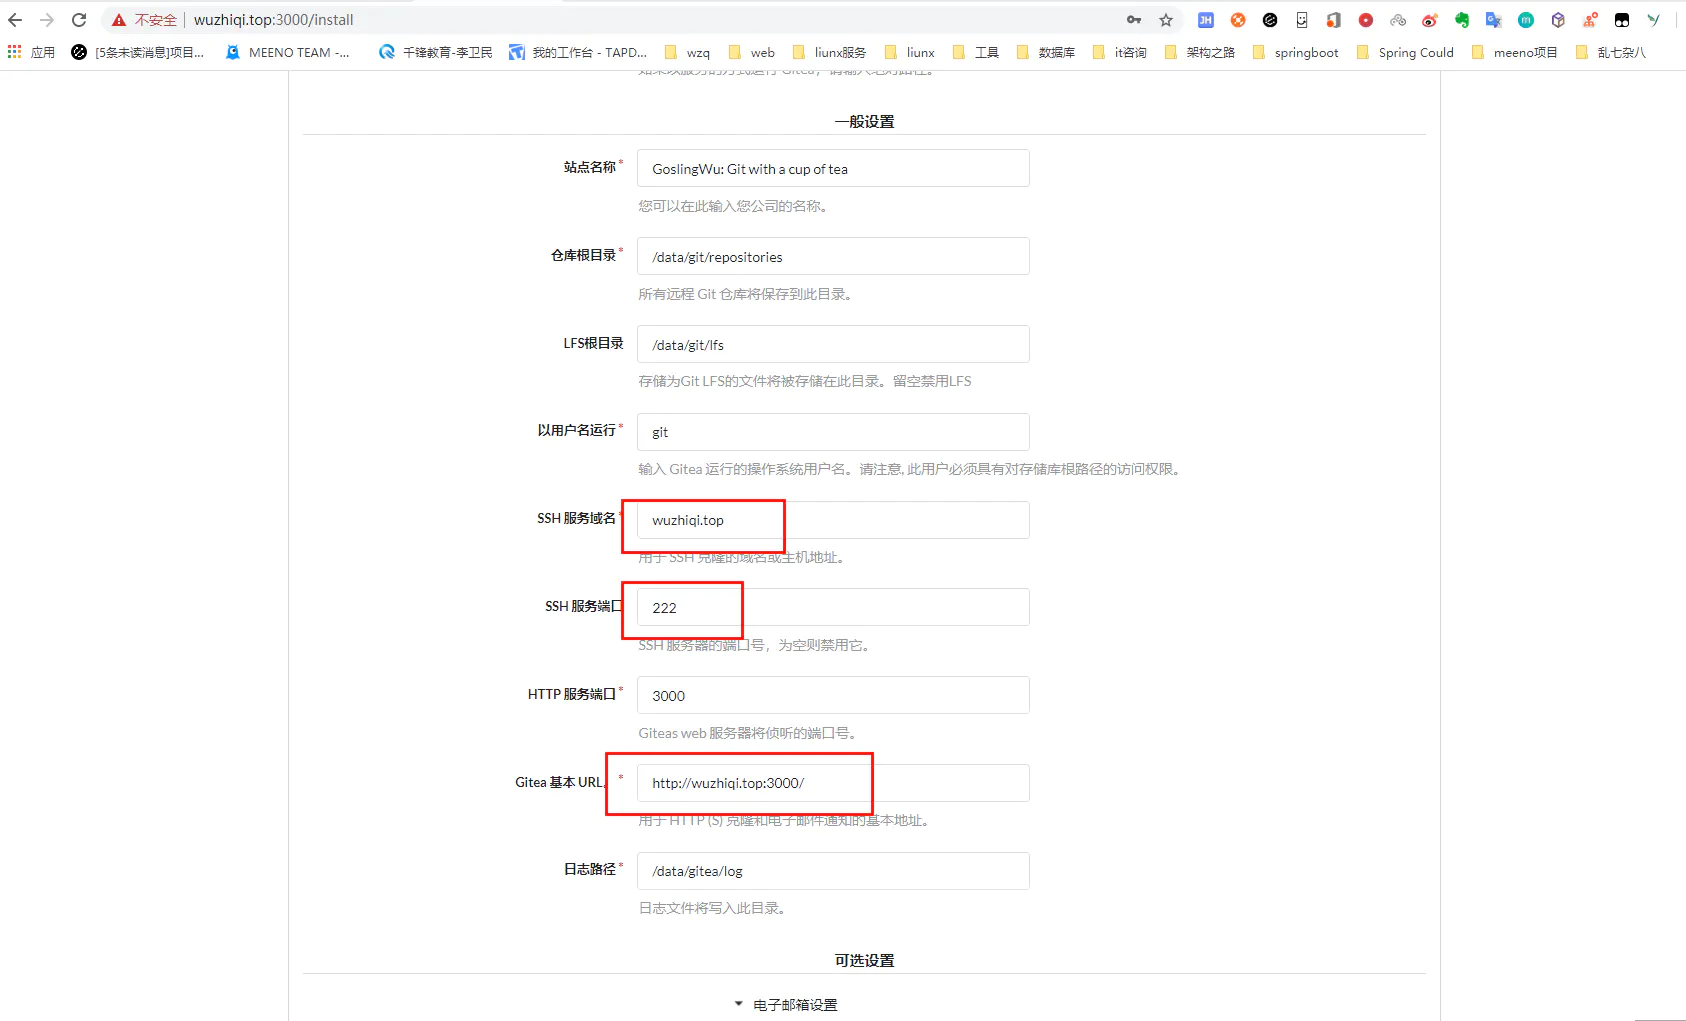The height and width of the screenshot is (1021, 1686).
Task: Click the SSH 服务端口 field showing 222
Action: click(x=833, y=607)
